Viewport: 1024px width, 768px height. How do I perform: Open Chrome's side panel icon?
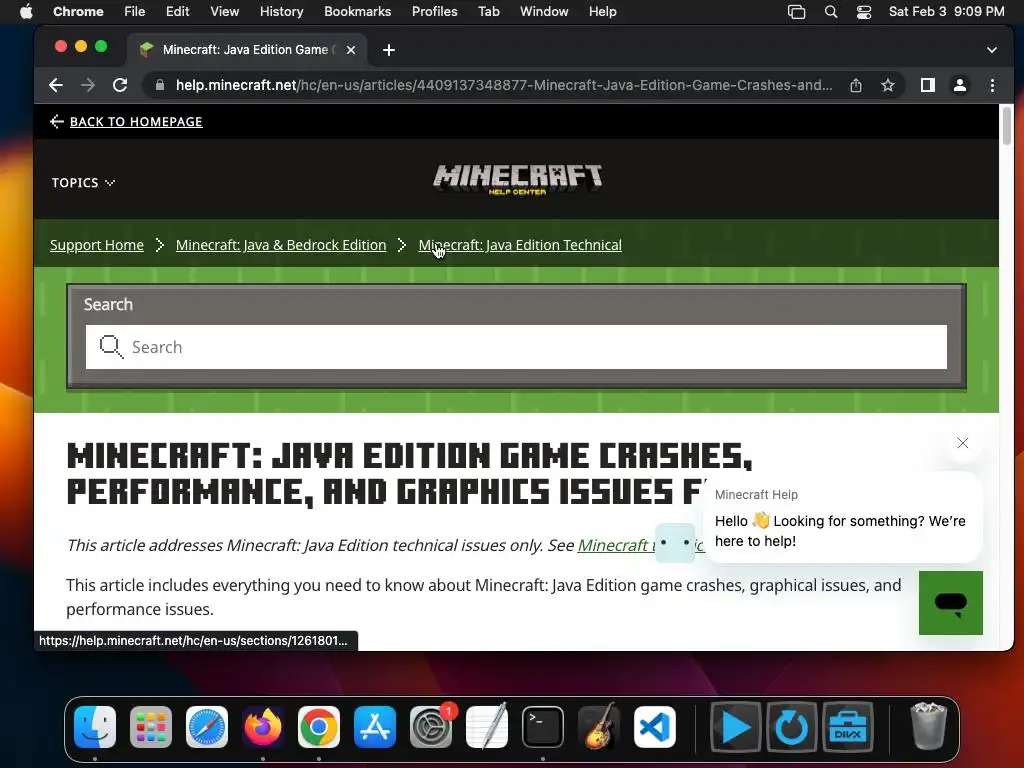927,85
